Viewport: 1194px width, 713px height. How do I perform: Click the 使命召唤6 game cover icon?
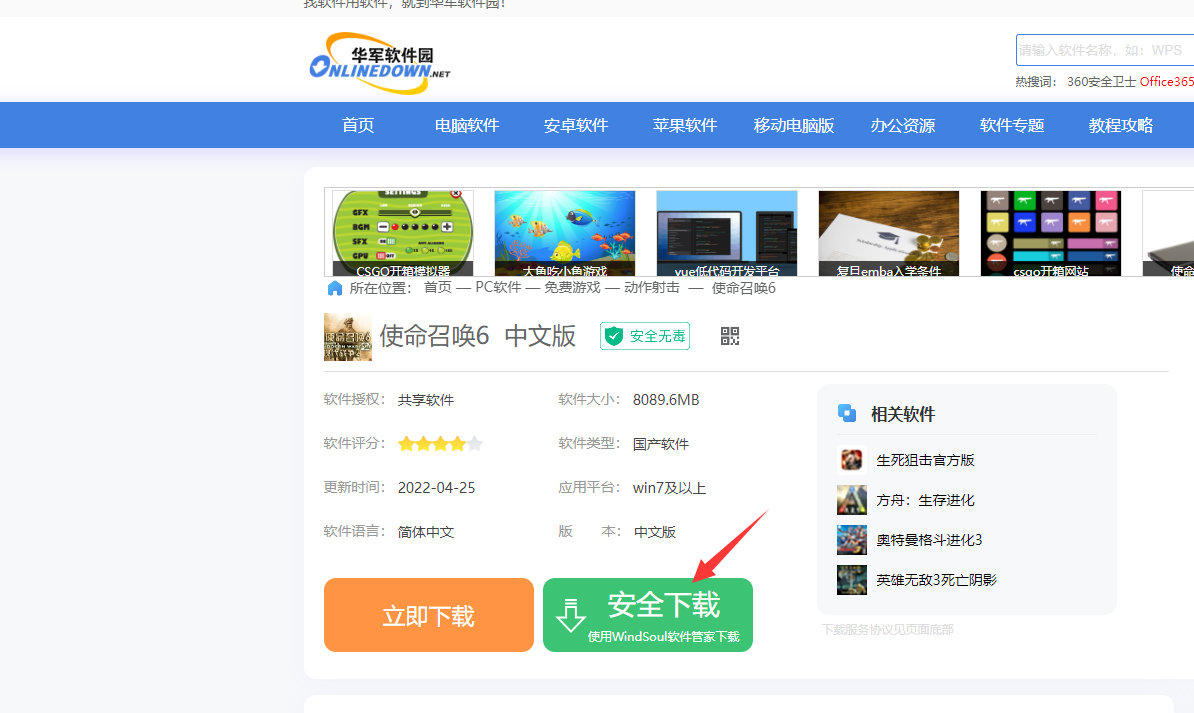coord(347,336)
